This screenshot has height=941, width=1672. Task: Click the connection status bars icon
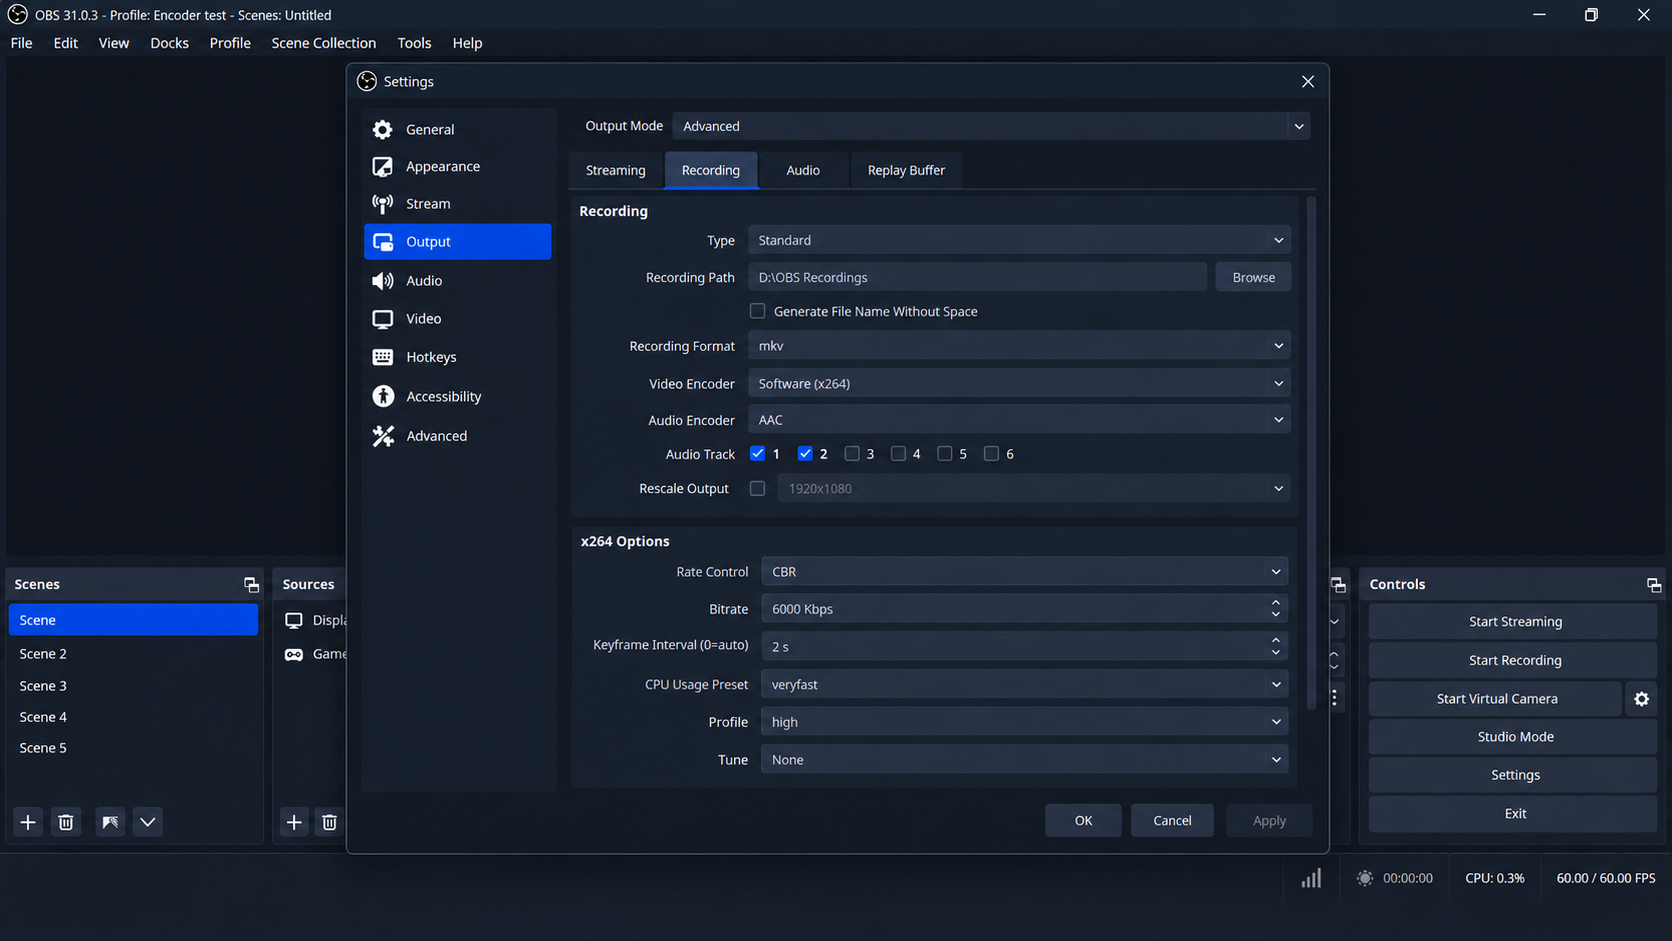click(x=1311, y=878)
